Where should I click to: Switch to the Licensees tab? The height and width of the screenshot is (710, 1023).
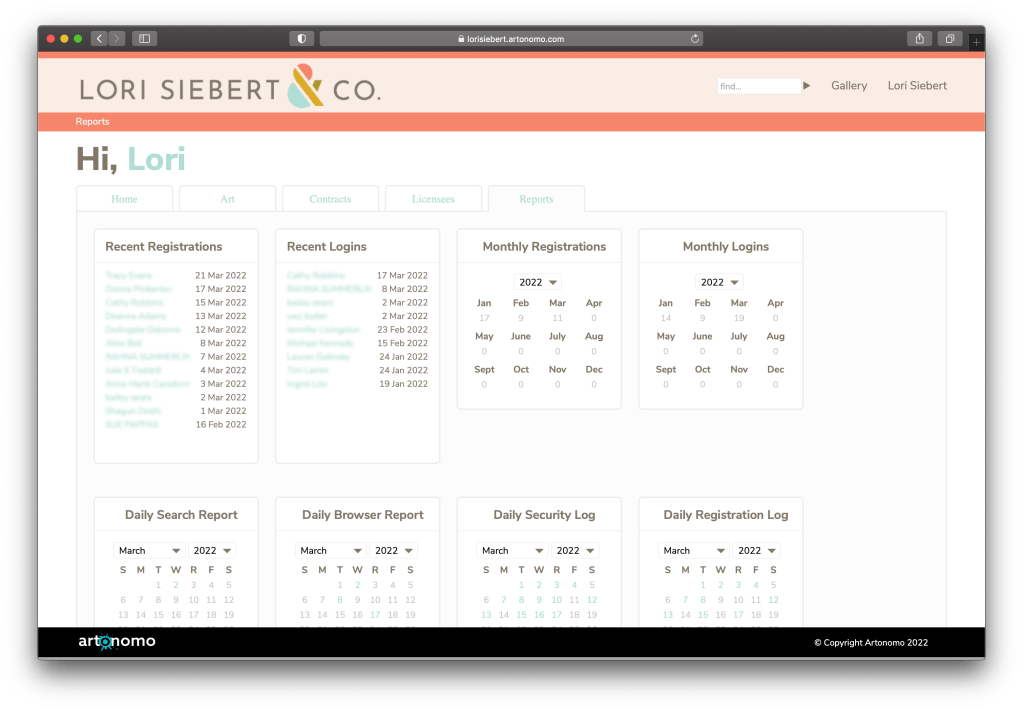(x=433, y=199)
